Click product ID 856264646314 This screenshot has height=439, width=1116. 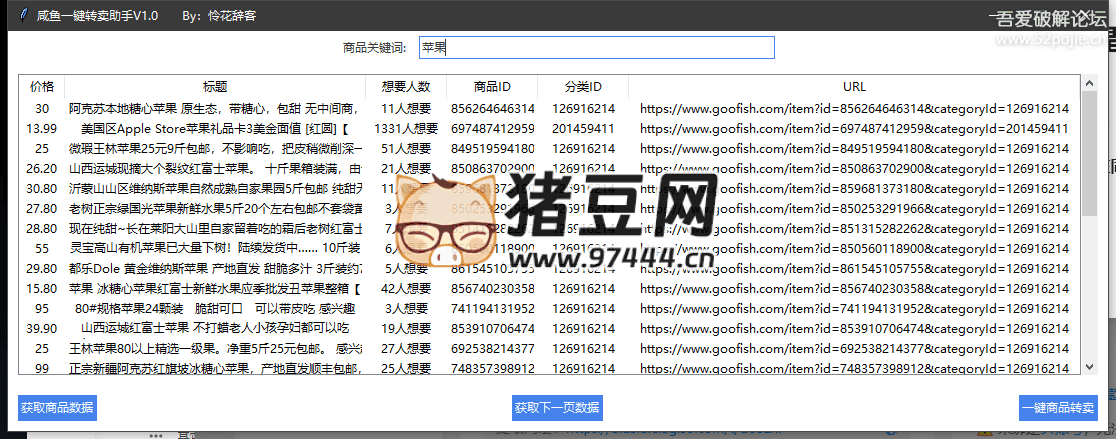click(x=493, y=109)
